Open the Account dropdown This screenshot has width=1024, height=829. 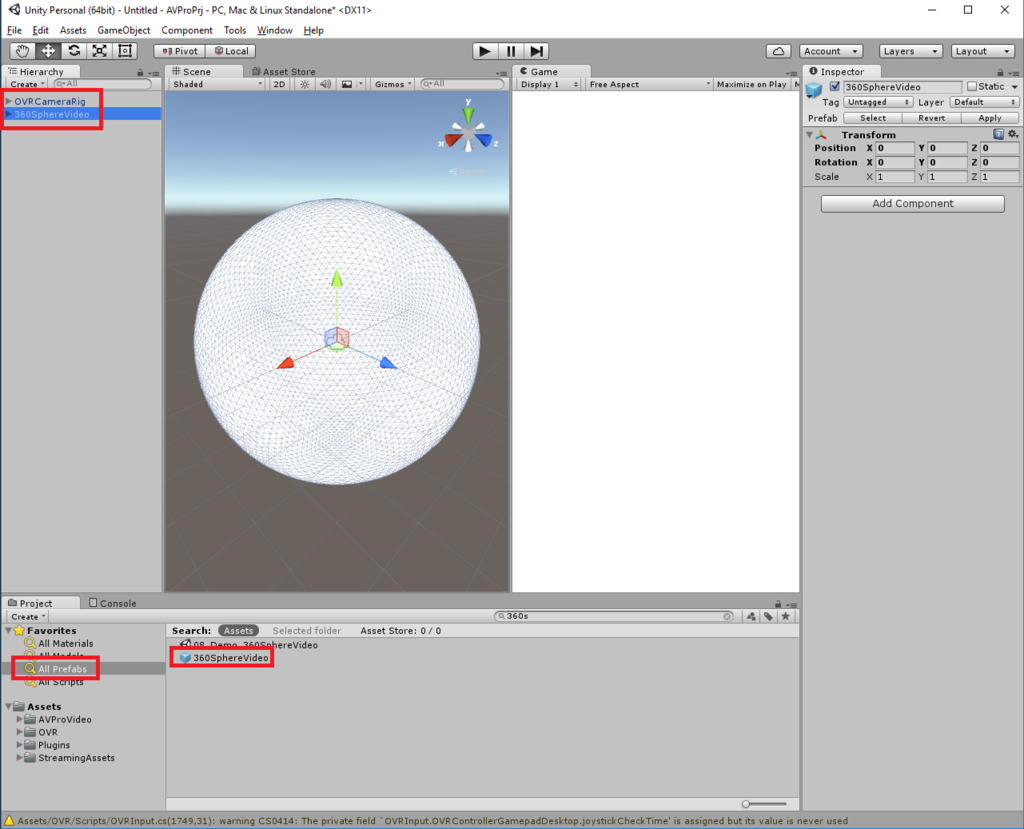click(x=831, y=51)
